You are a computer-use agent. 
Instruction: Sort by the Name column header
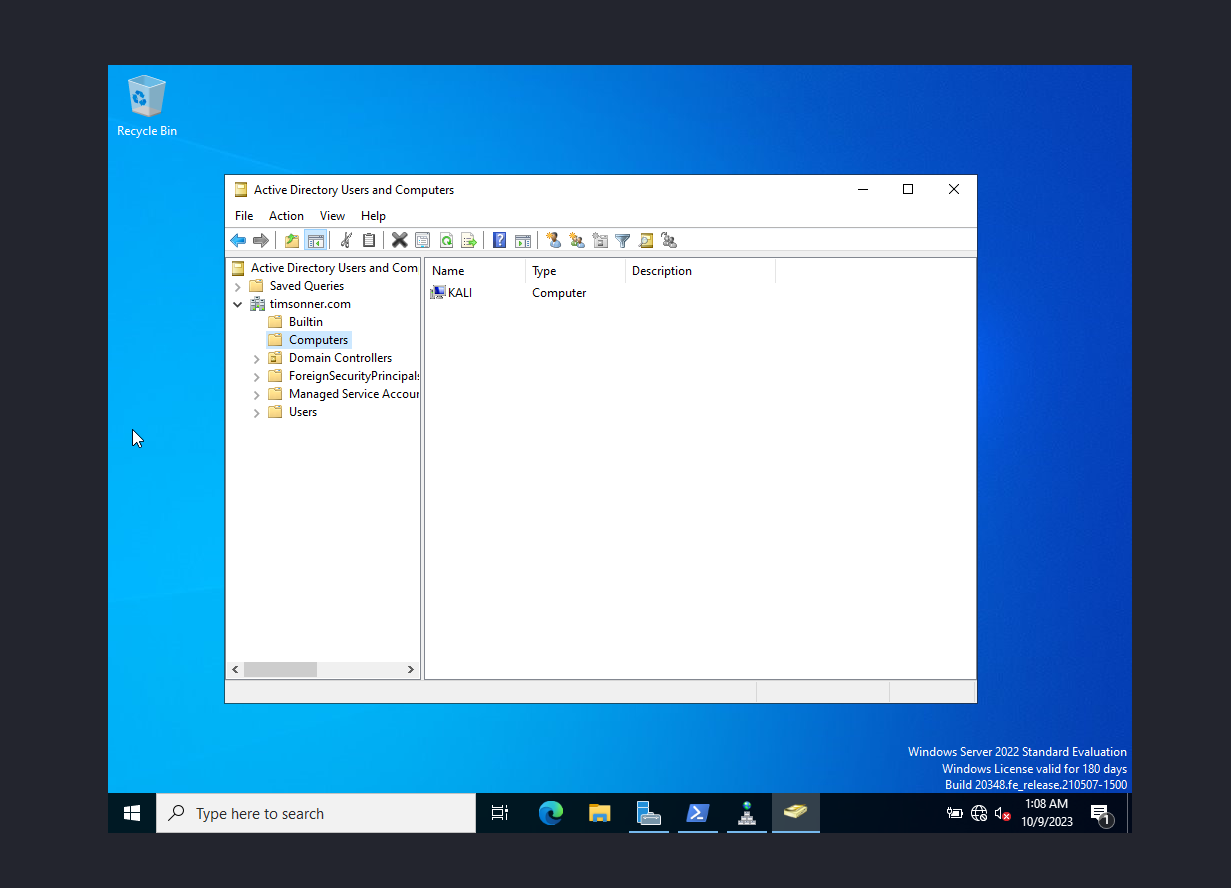point(475,271)
